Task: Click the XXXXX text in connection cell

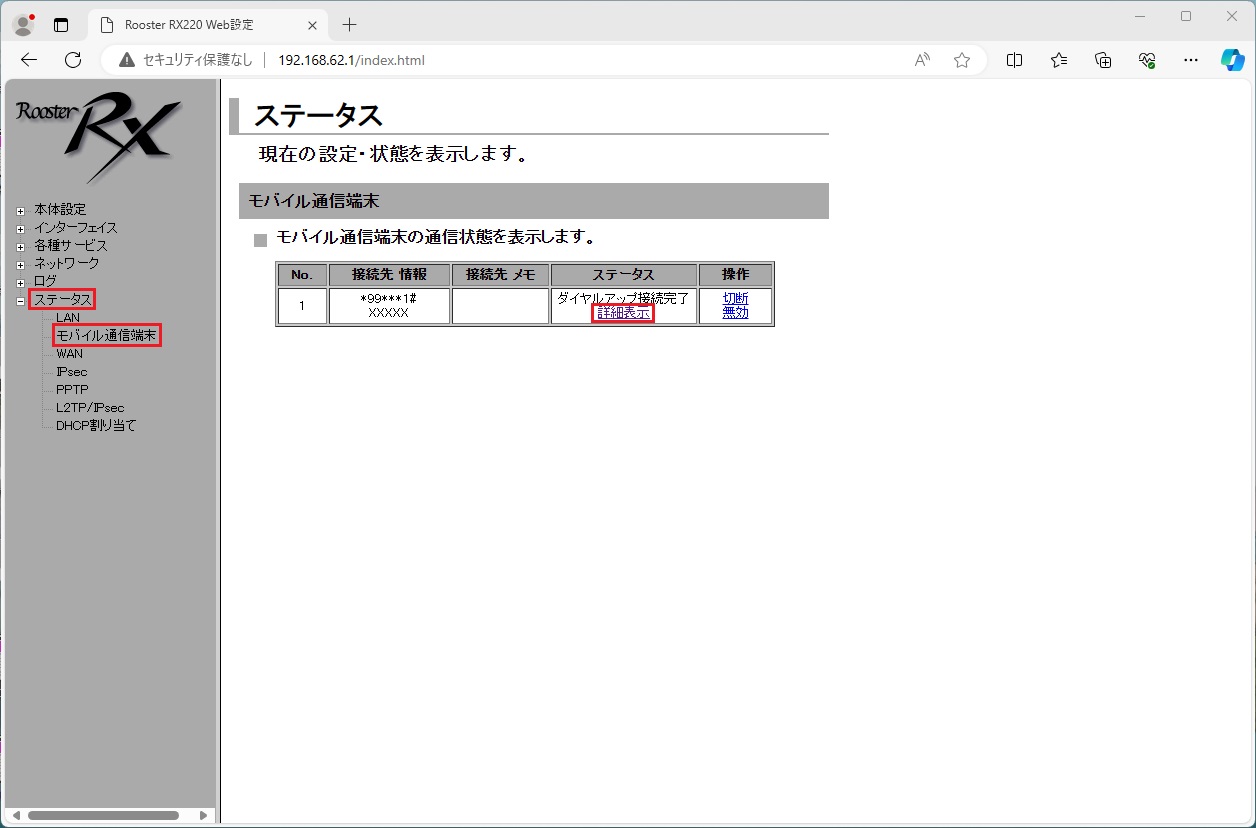Action: [388, 313]
